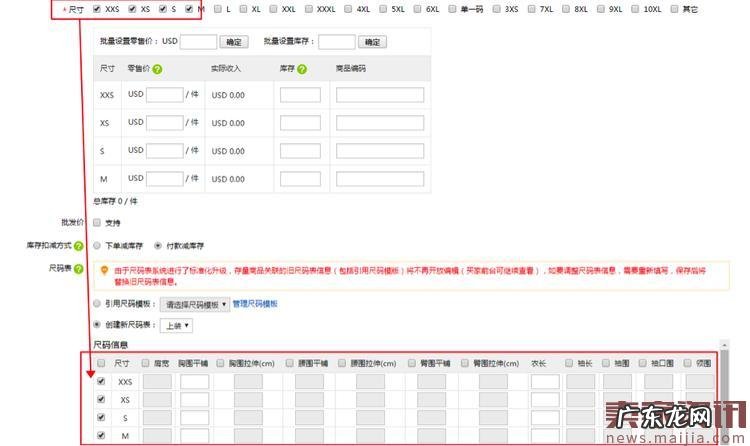
Task: Click the size table vertical scrollbar
Action: tap(724, 392)
